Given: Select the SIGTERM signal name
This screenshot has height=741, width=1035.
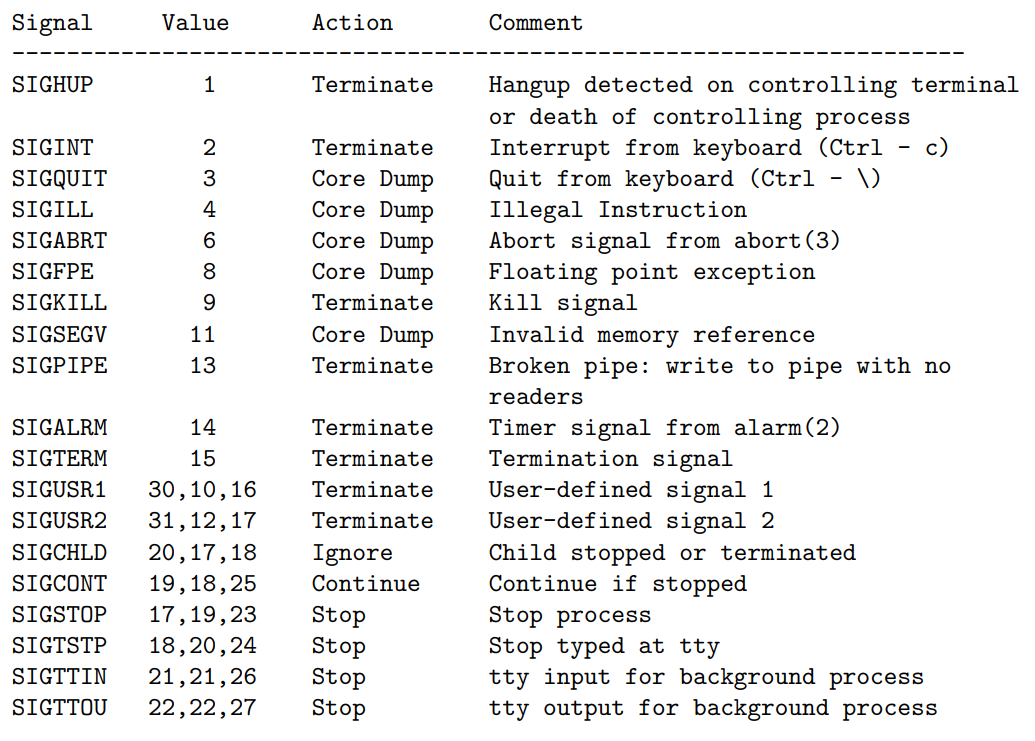Looking at the screenshot, I should (x=59, y=459).
